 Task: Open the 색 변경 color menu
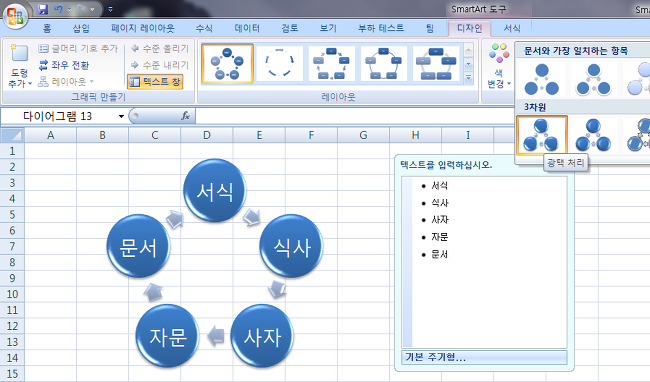499,66
